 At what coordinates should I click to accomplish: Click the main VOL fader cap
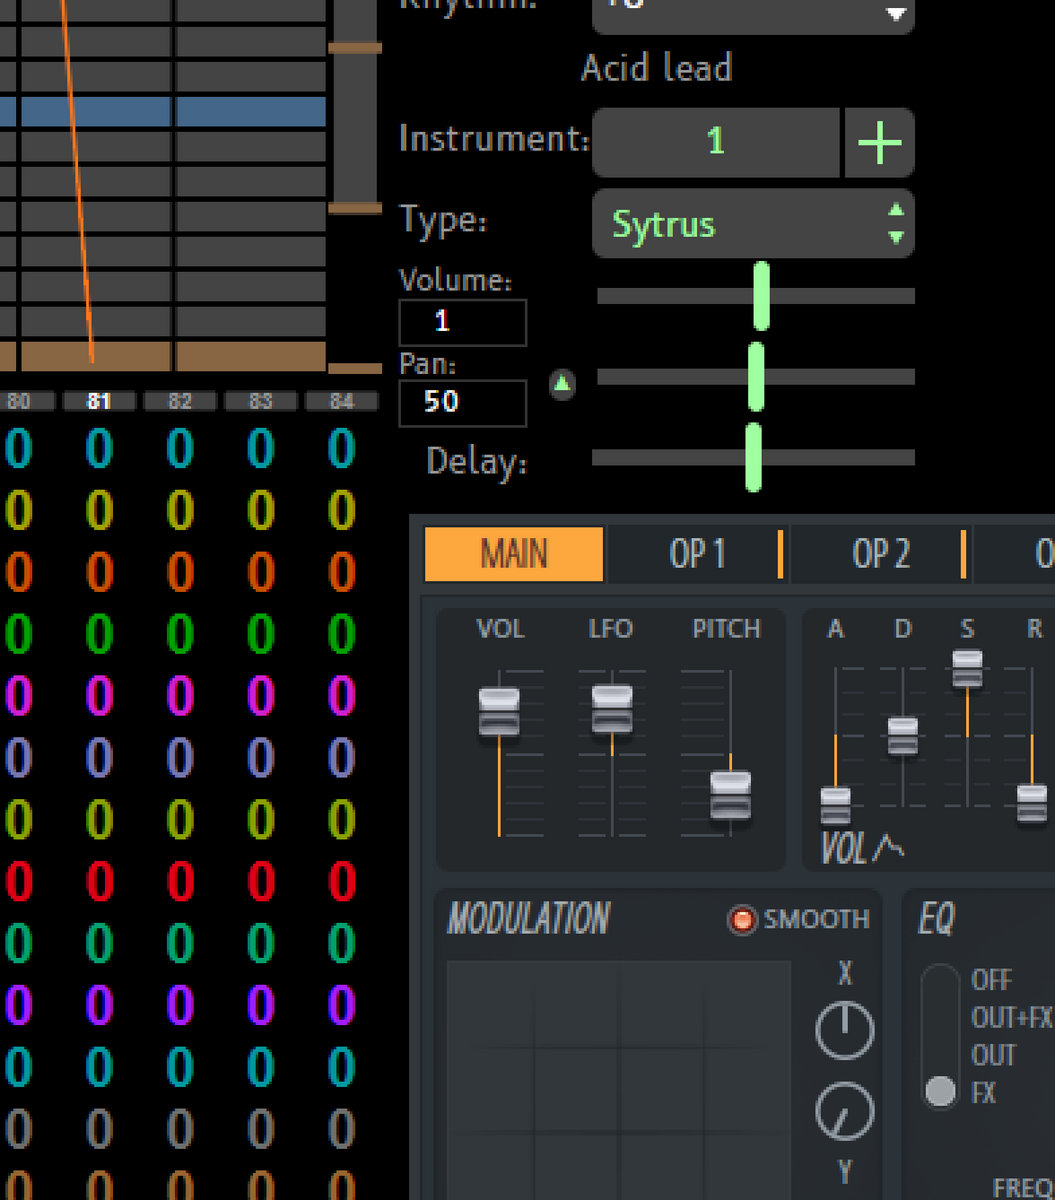499,712
